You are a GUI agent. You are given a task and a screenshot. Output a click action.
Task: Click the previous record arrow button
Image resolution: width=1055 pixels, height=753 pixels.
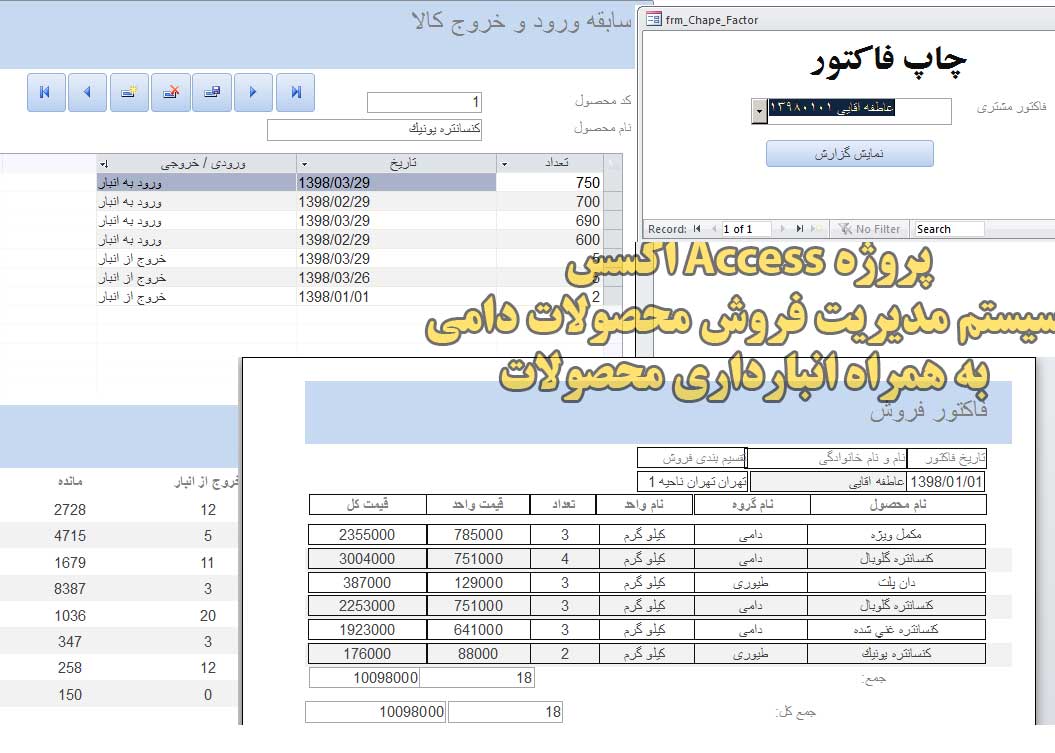[87, 92]
